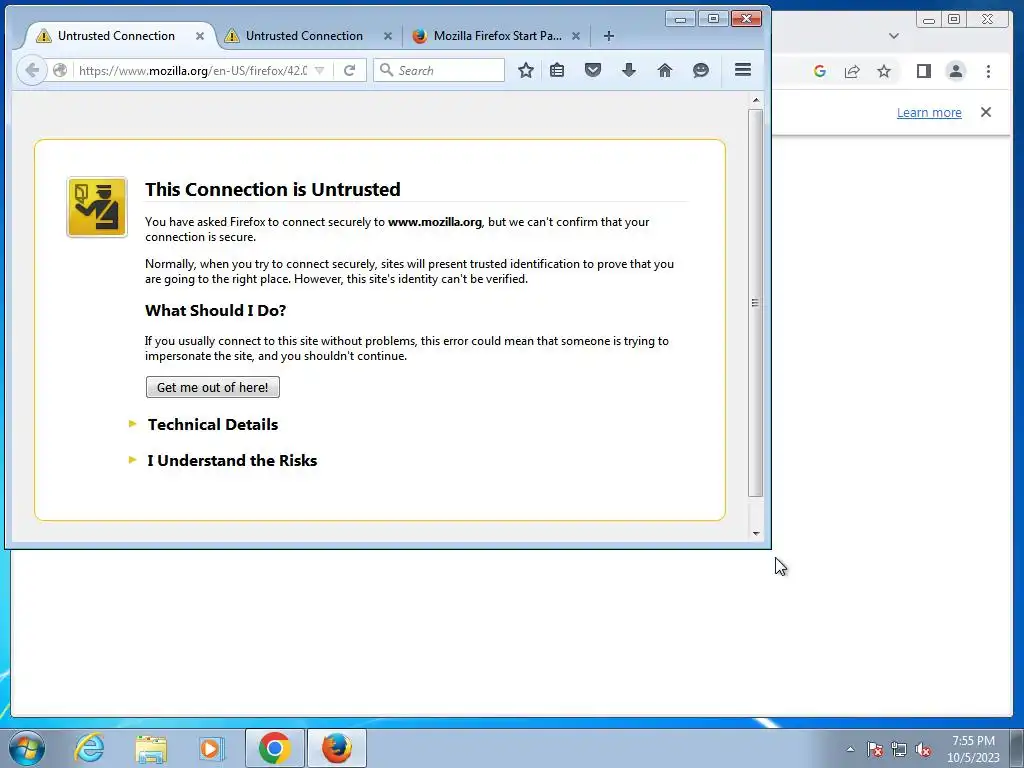Expand I Understand the Risks section
The image size is (1024, 768).
(x=232, y=460)
